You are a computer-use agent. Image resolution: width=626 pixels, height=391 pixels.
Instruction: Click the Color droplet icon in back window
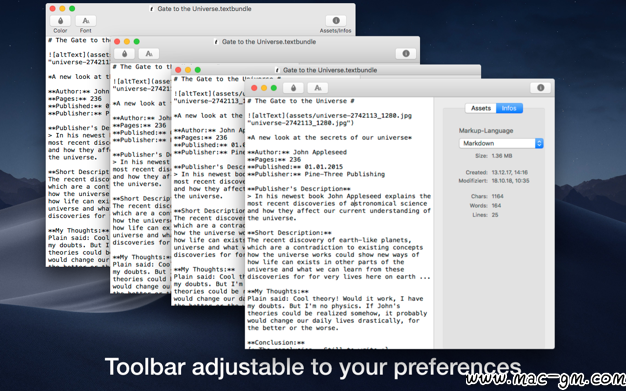[x=60, y=20]
